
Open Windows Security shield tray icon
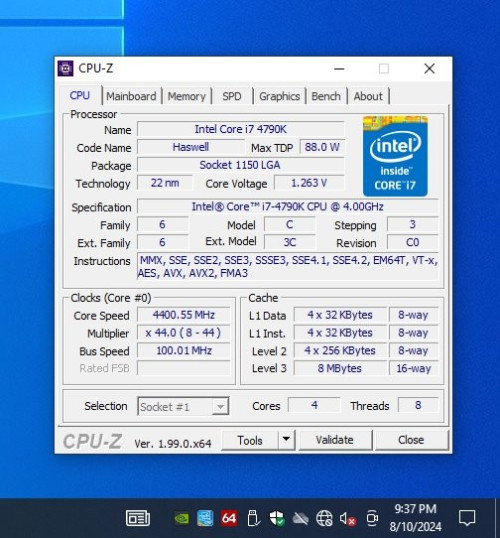277,518
